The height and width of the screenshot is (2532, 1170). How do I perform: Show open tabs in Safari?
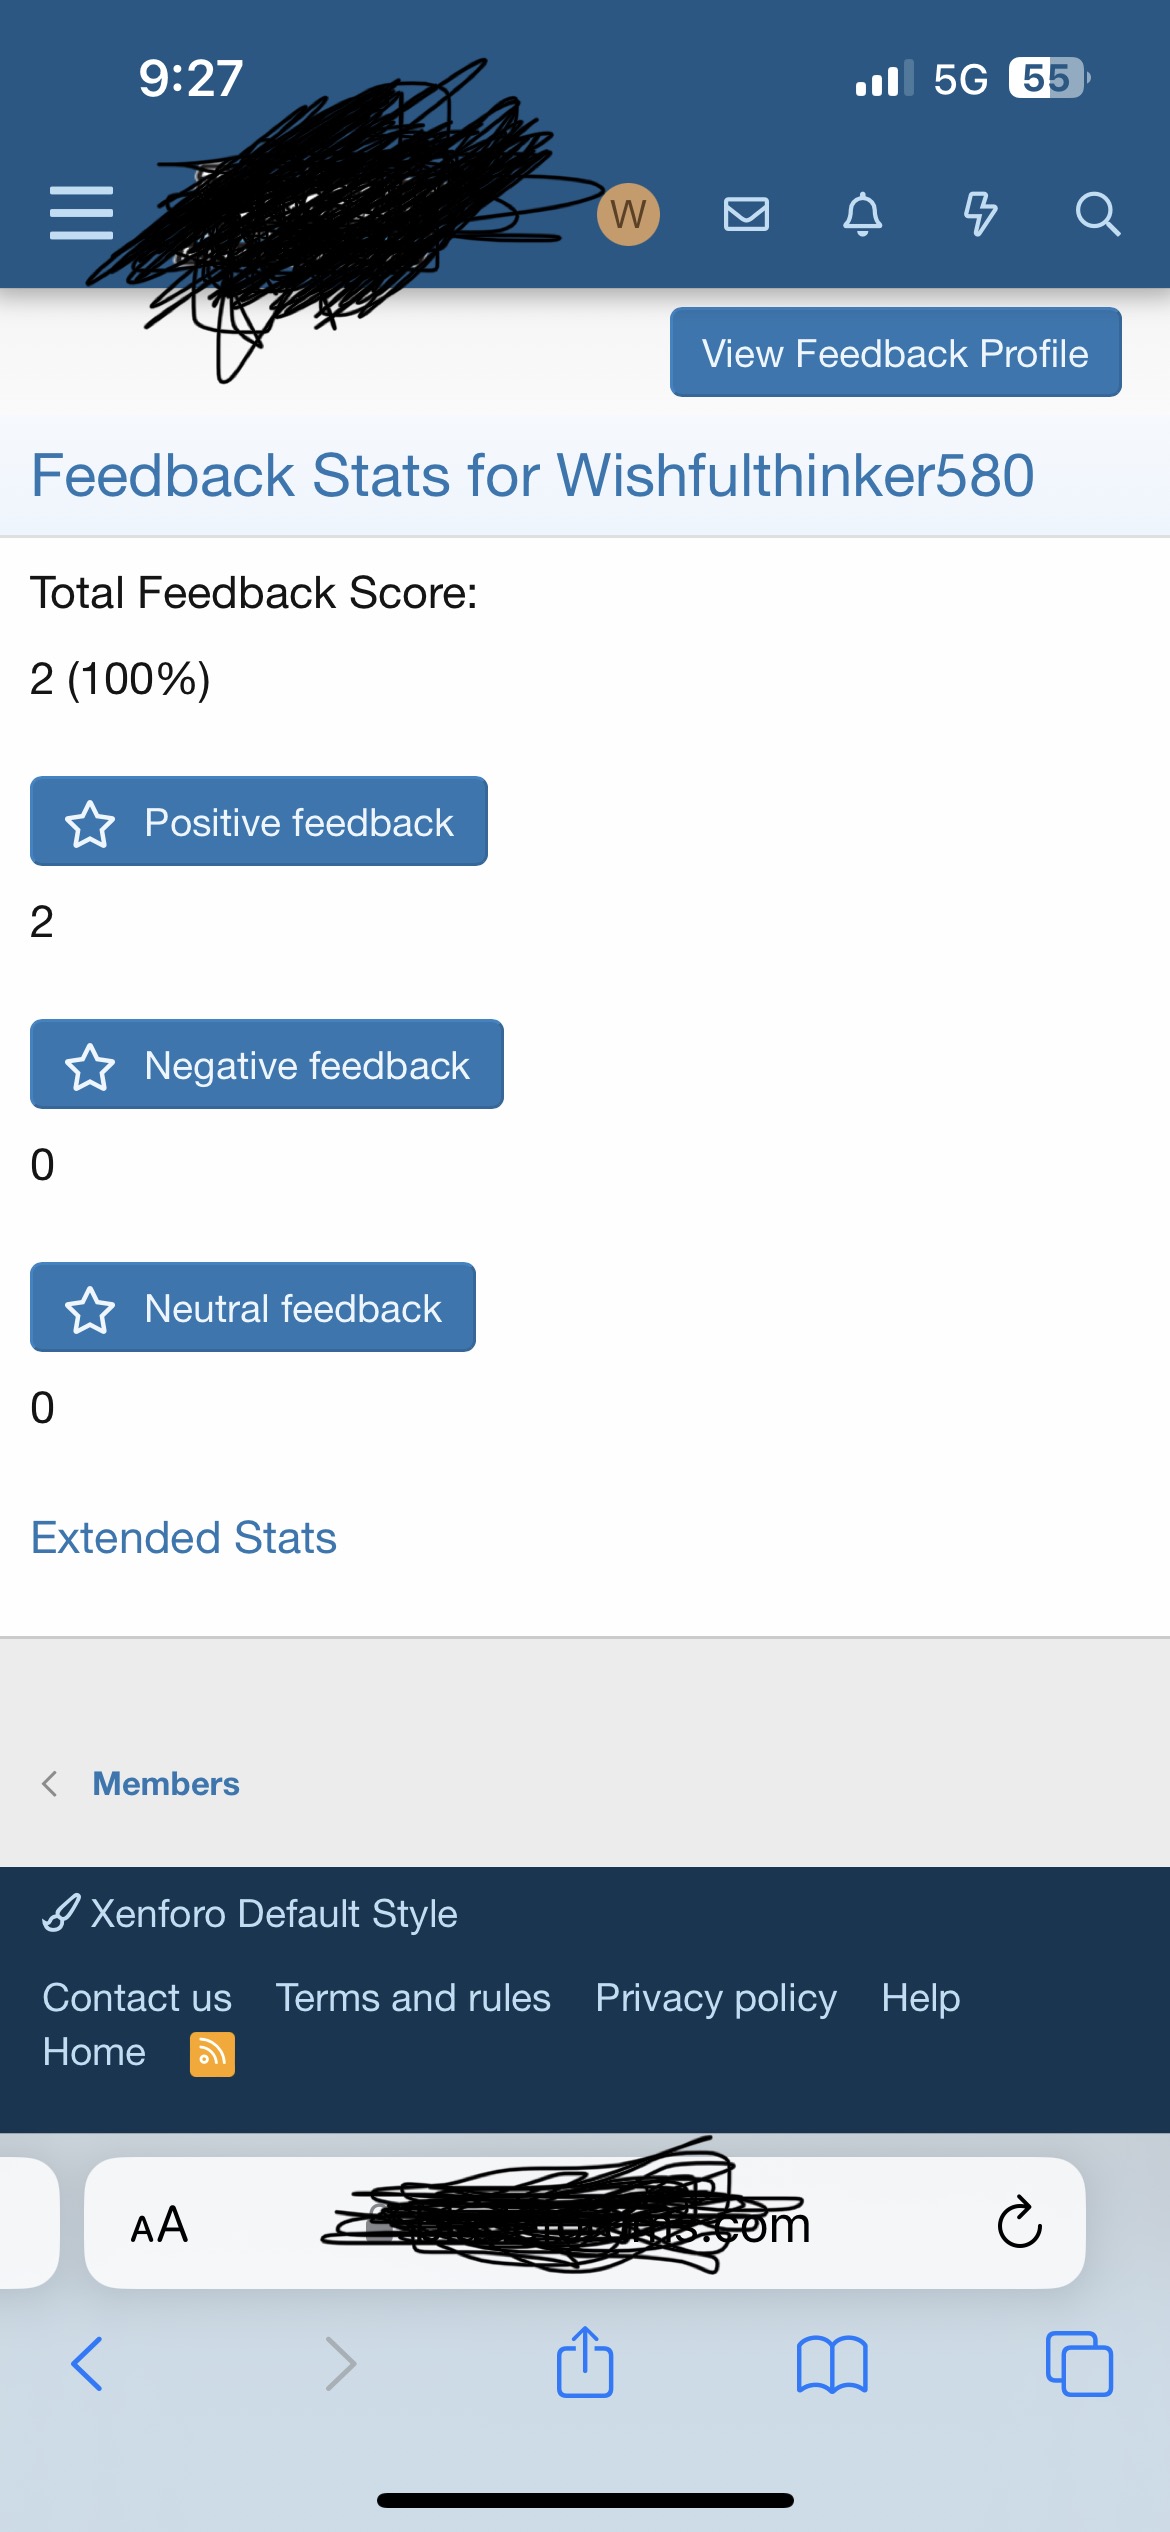coord(1078,2364)
